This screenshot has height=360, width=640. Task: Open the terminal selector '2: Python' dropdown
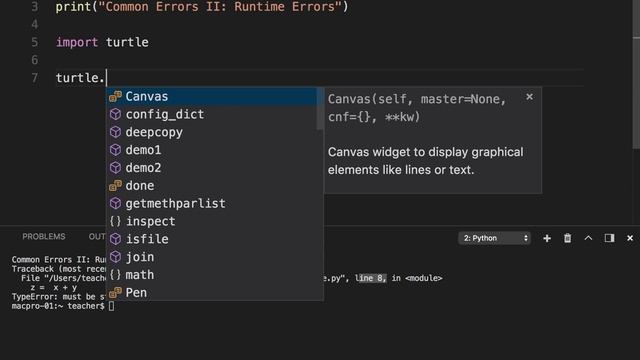click(495, 238)
